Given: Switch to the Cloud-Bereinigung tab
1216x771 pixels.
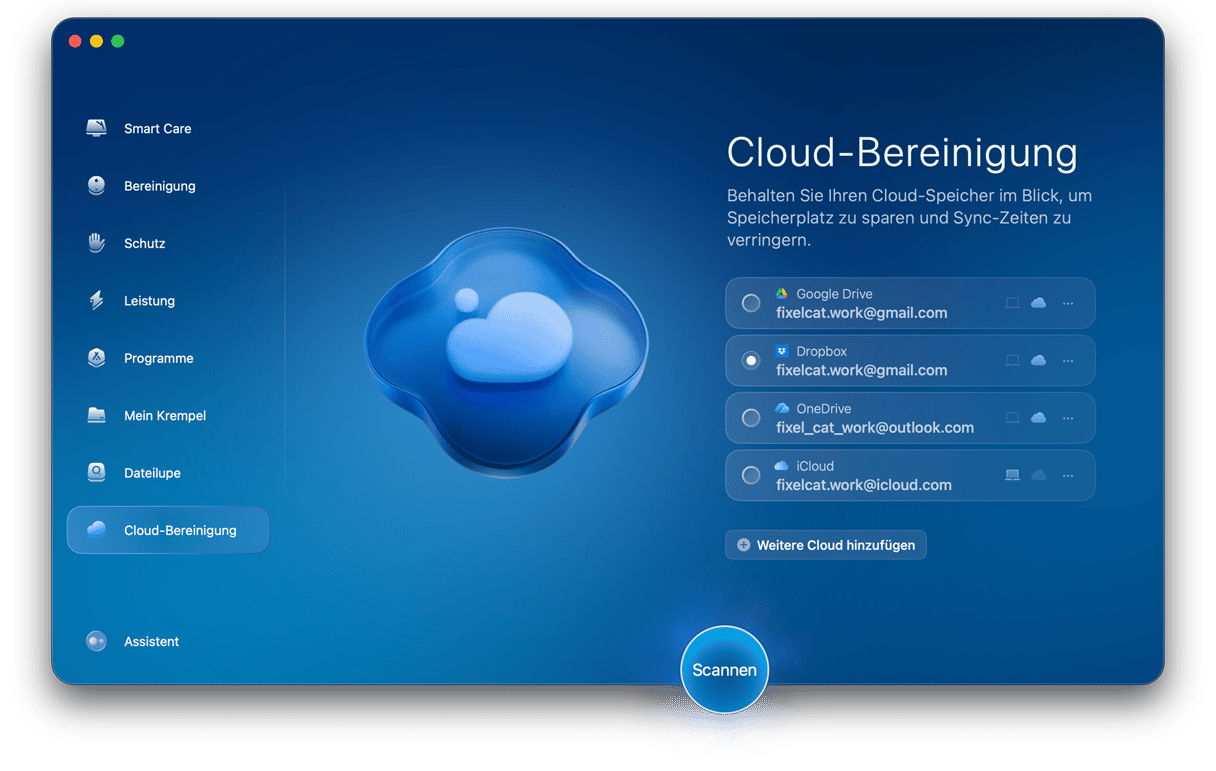Looking at the screenshot, I should pos(168,530).
